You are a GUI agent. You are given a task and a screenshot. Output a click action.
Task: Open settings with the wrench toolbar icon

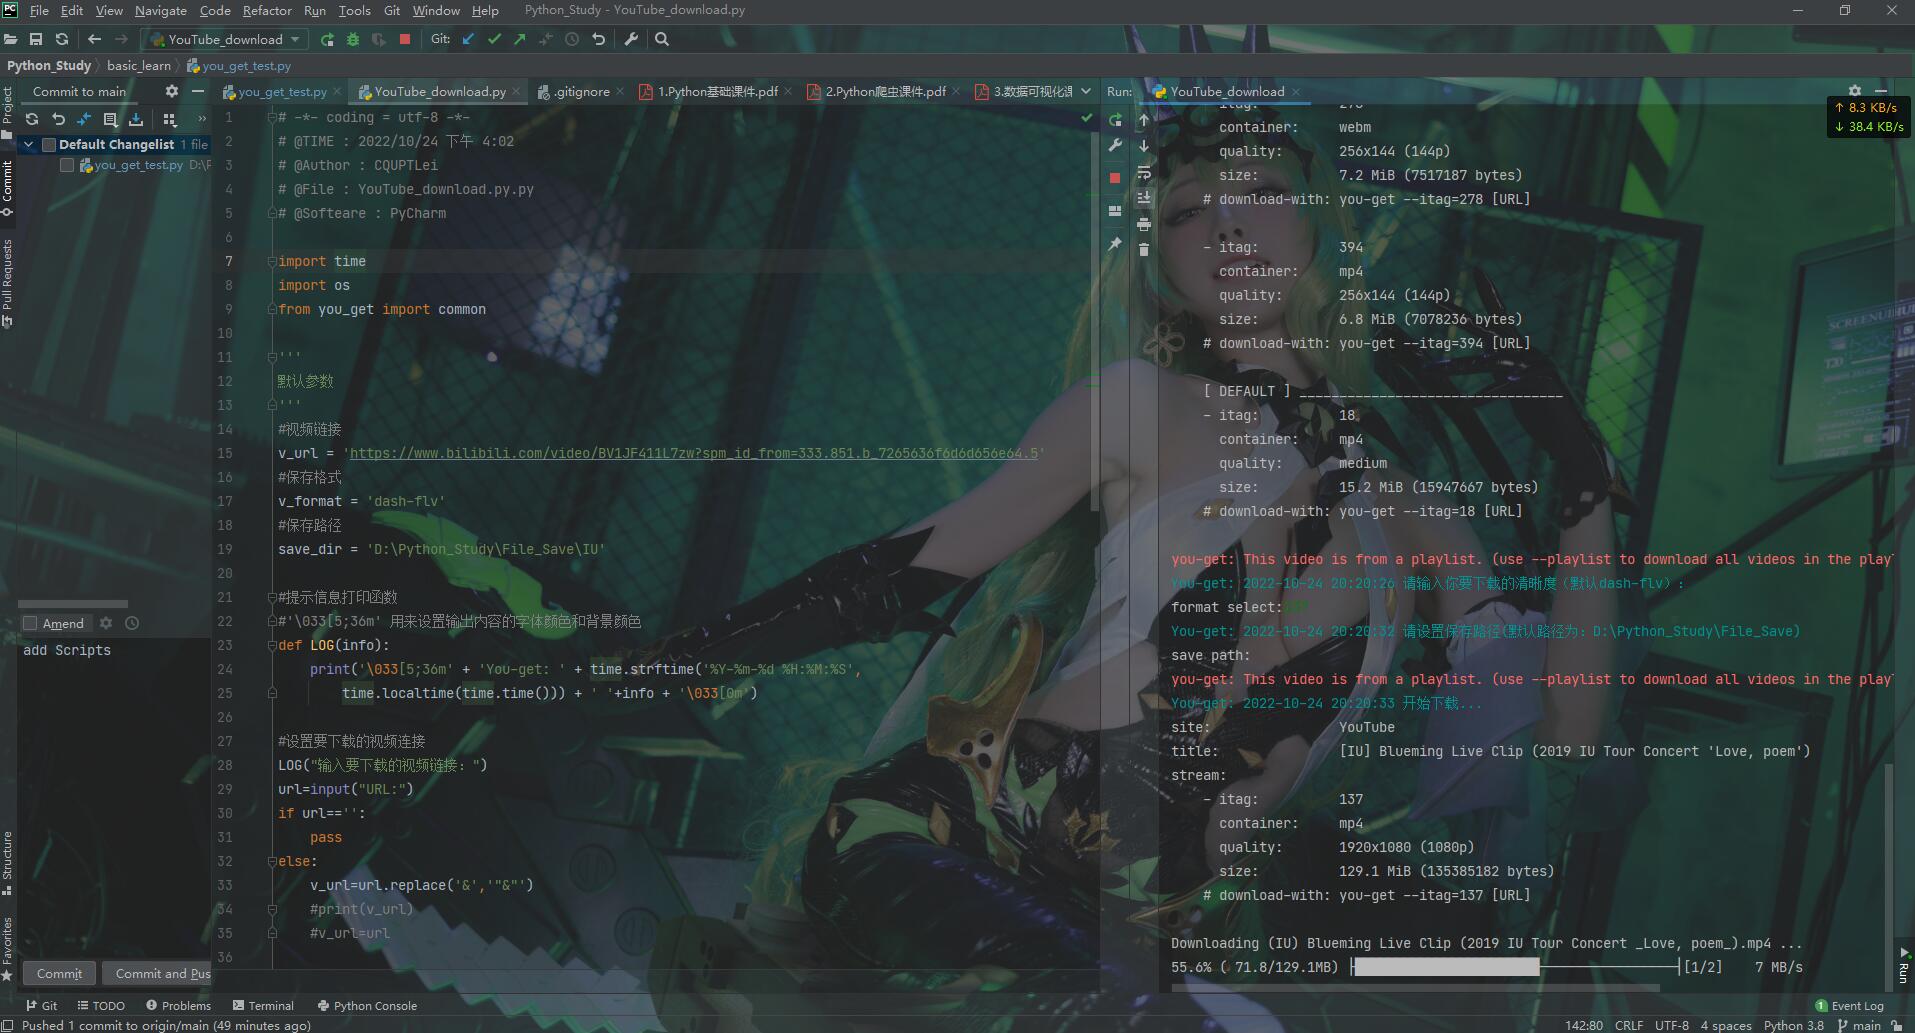pyautogui.click(x=631, y=39)
